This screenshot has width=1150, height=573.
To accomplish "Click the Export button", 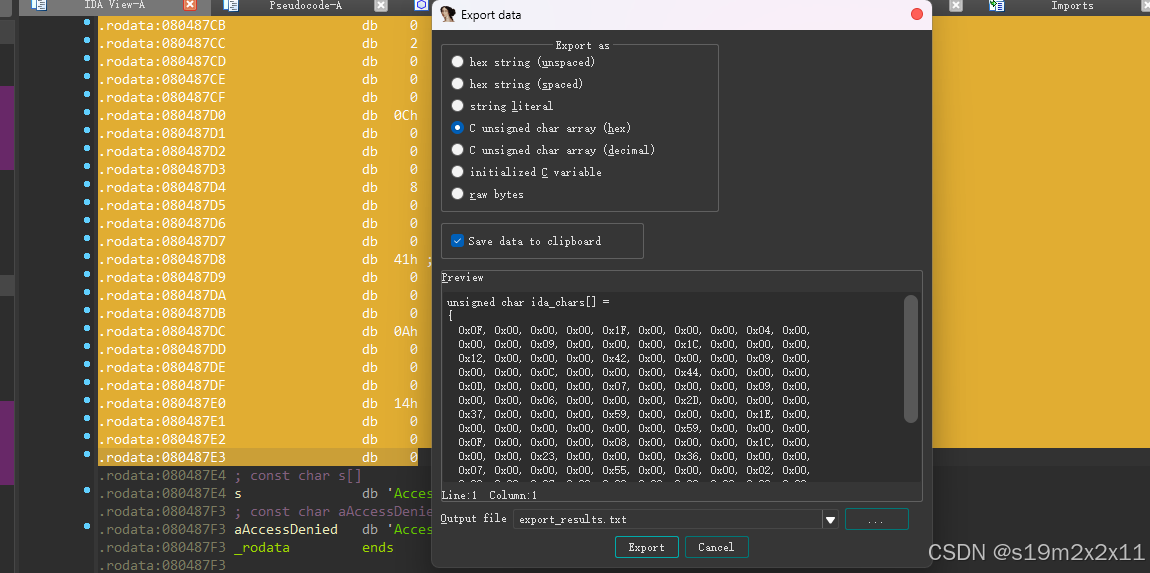I will (x=646, y=547).
